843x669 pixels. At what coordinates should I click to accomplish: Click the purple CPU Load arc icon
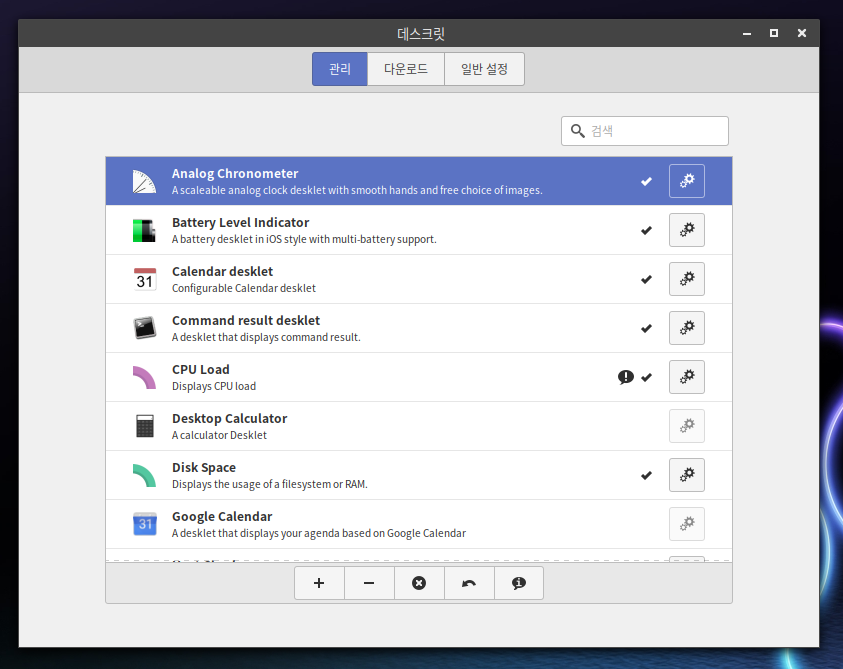pos(144,377)
